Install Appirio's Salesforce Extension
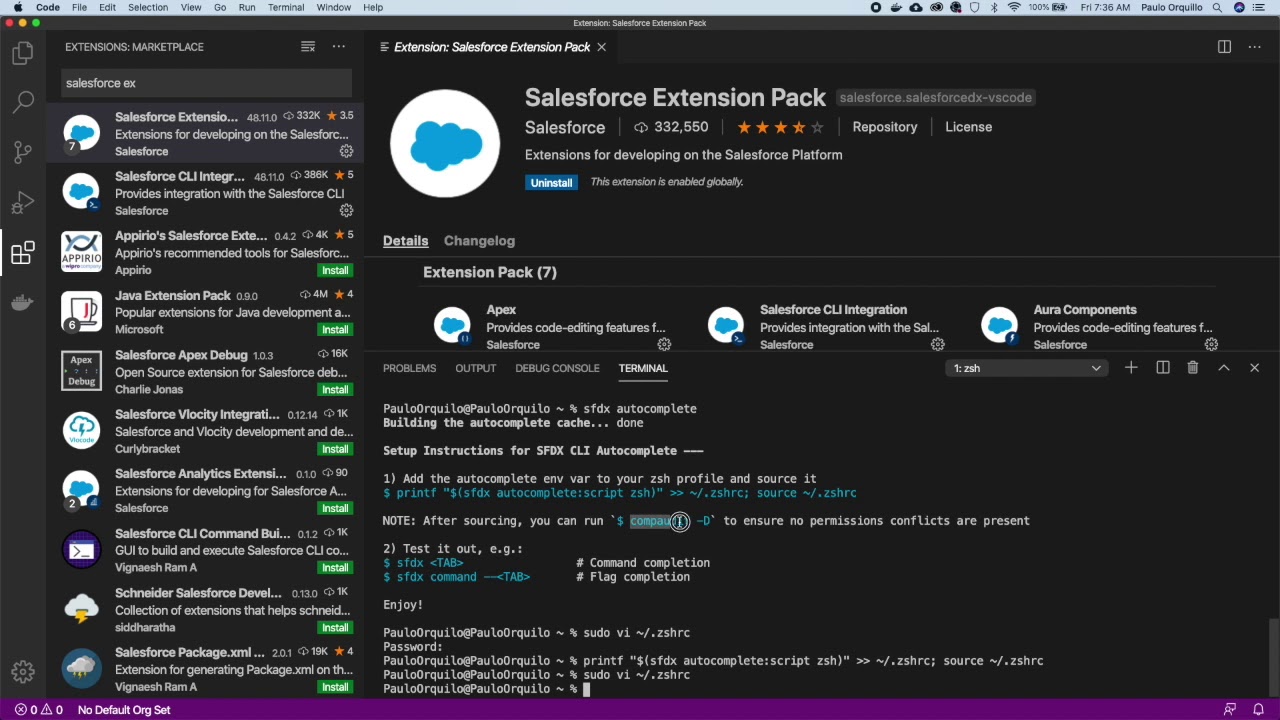This screenshot has height=720, width=1280. tap(335, 271)
